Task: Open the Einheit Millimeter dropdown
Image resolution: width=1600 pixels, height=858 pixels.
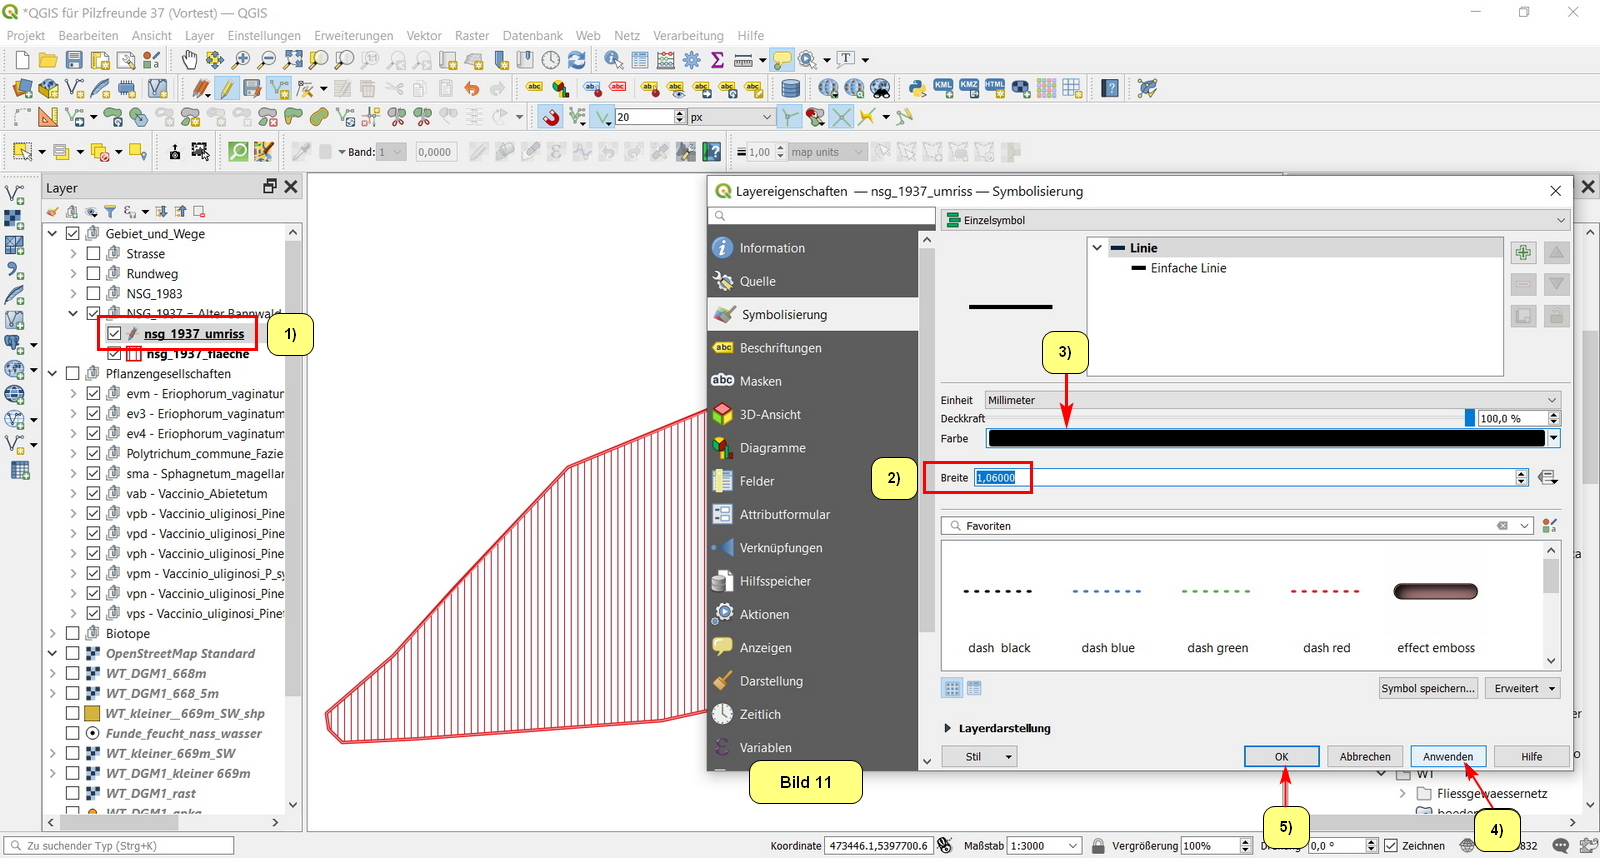Action: [x=1271, y=400]
